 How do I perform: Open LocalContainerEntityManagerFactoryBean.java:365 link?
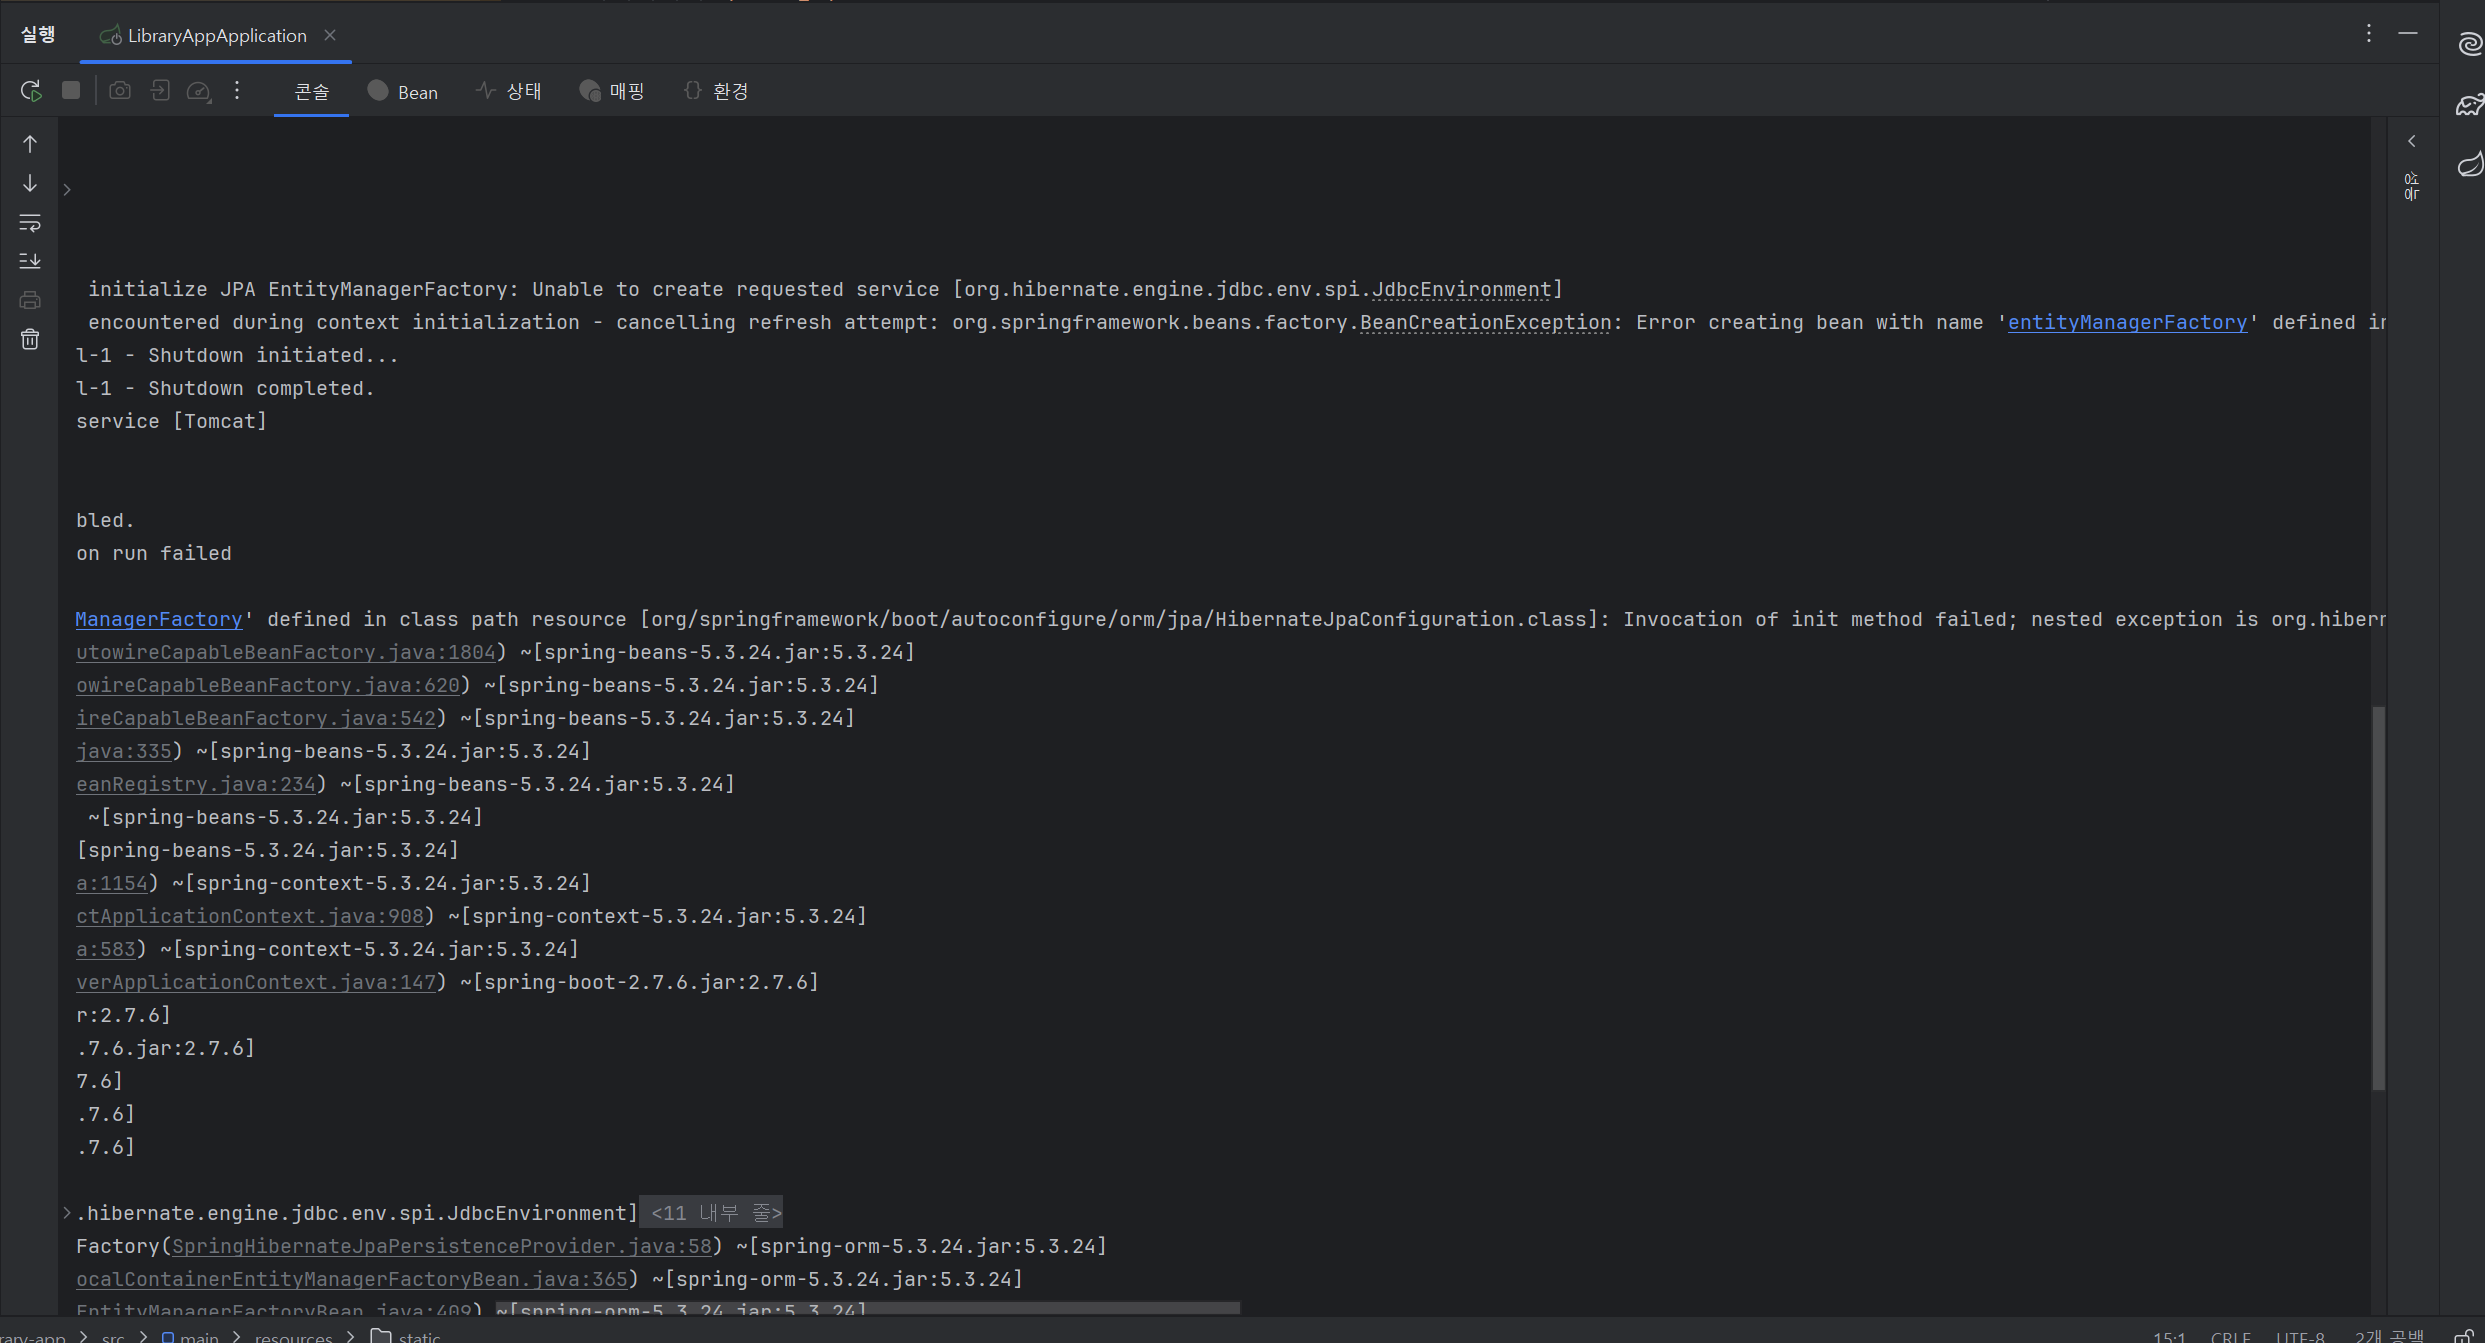point(352,1280)
